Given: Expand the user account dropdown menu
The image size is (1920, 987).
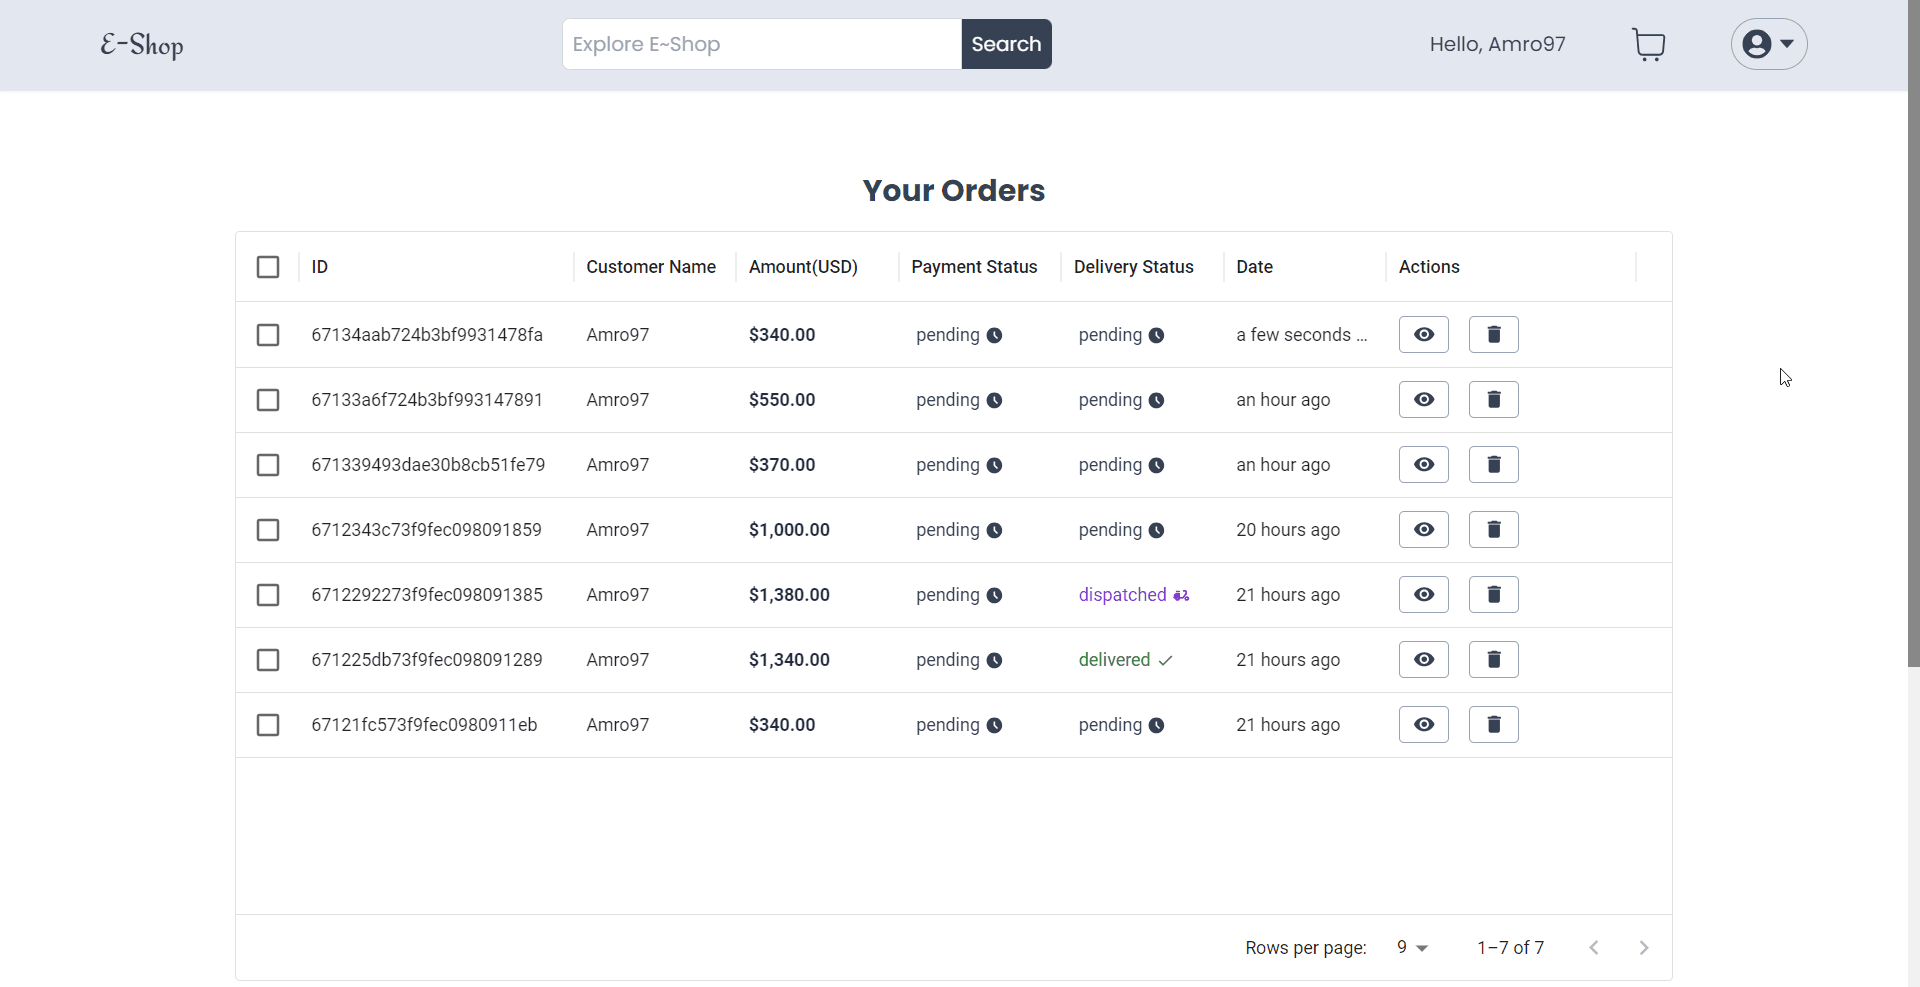Looking at the screenshot, I should (x=1768, y=44).
